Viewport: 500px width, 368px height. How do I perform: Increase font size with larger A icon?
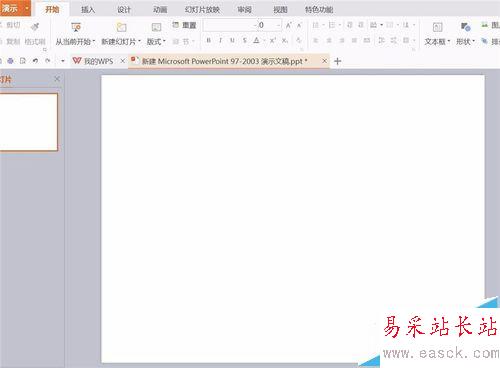(x=289, y=25)
